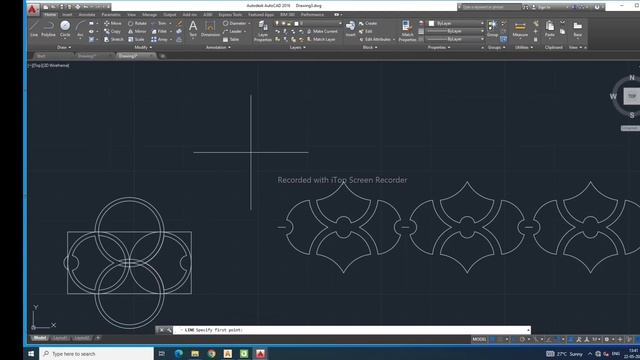Expand the Draw panel

(x=64, y=47)
